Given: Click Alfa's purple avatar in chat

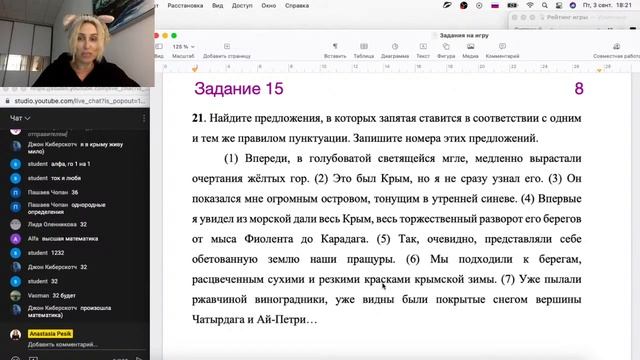Looking at the screenshot, I should pyautogui.click(x=16, y=239).
